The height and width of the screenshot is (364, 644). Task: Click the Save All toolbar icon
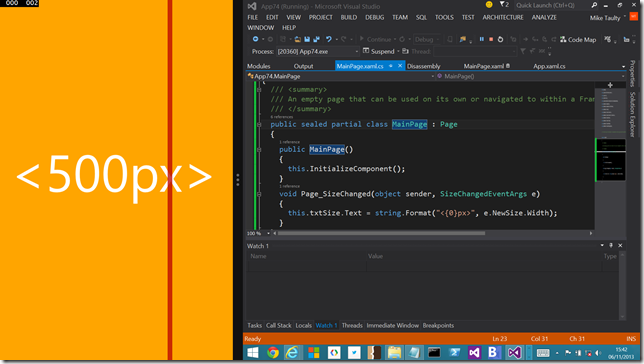point(316,39)
